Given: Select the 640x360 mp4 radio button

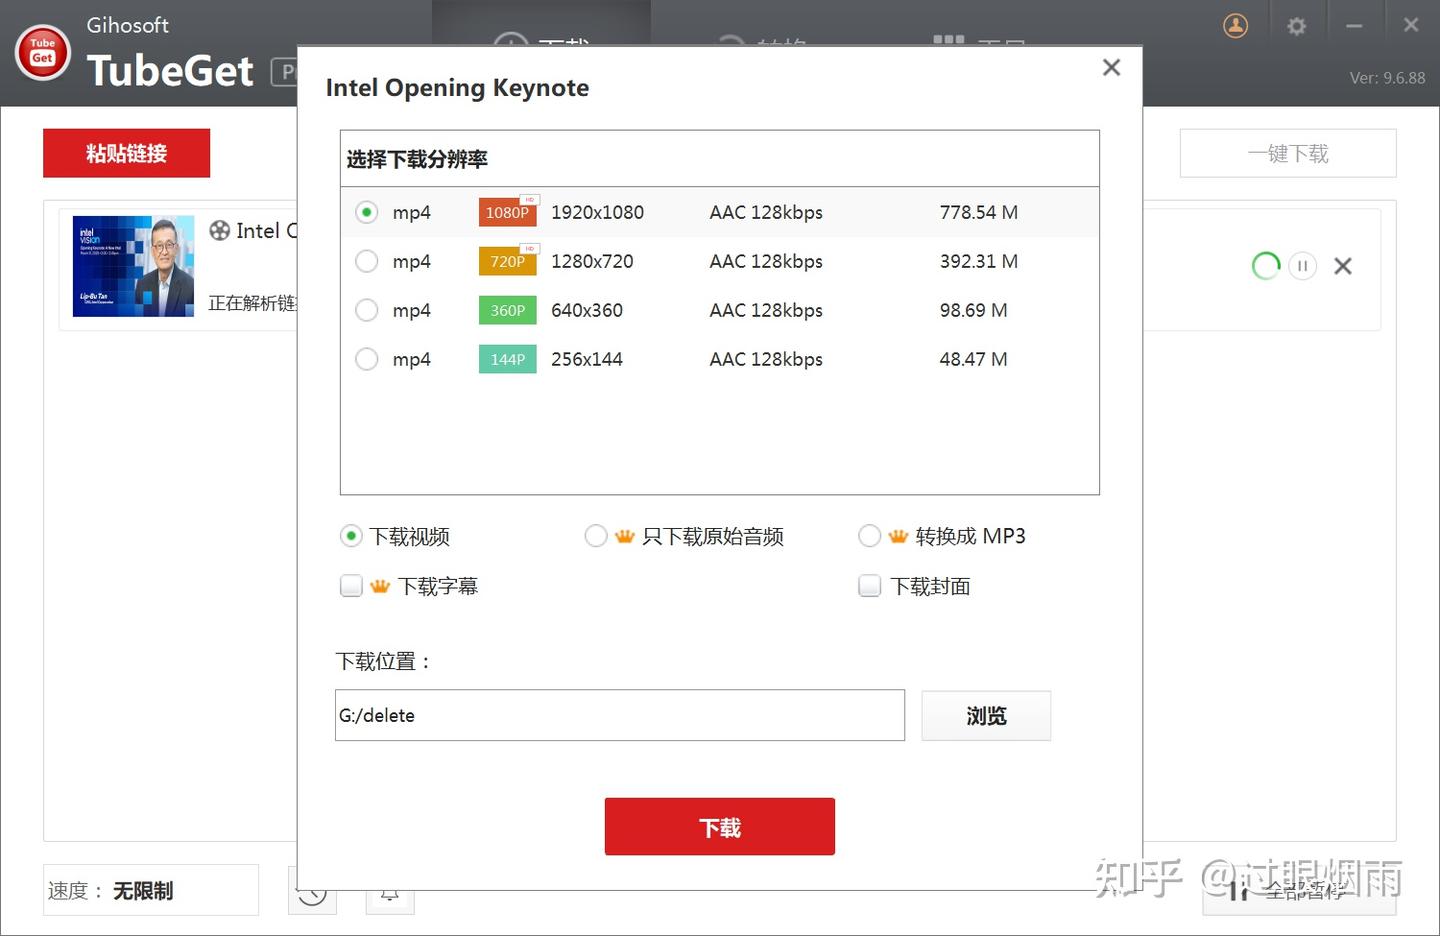Looking at the screenshot, I should (367, 310).
